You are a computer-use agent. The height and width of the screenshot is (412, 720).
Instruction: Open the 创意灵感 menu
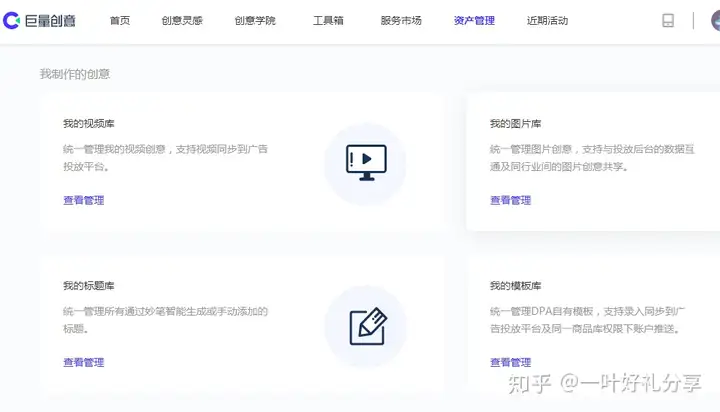tap(182, 21)
